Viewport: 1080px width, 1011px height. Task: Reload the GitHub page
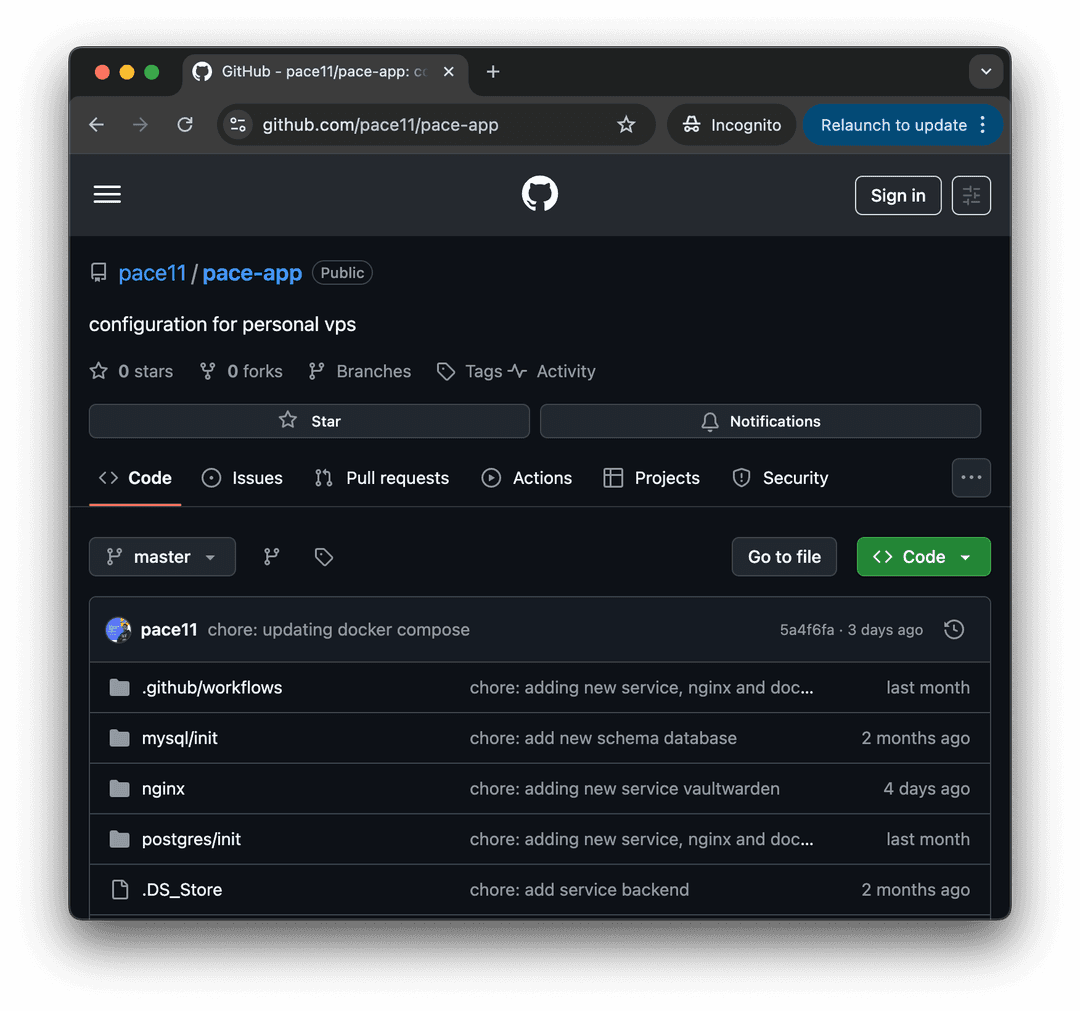click(185, 125)
